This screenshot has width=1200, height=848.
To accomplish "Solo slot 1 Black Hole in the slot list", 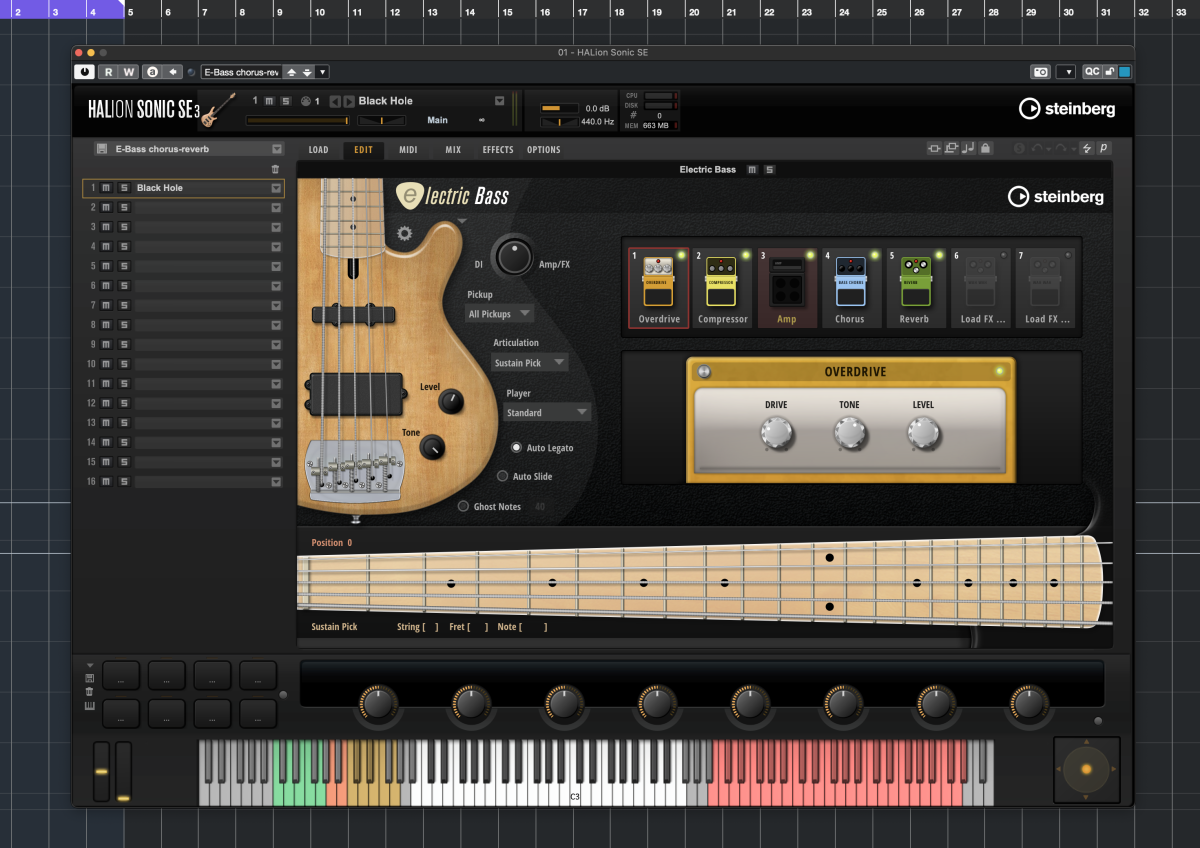I will [x=124, y=188].
